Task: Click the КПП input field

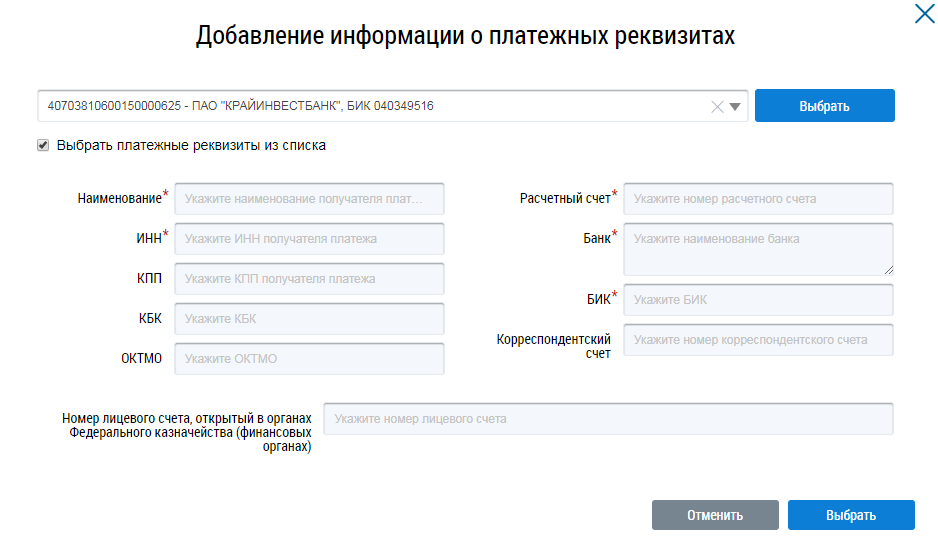Action: tap(309, 279)
